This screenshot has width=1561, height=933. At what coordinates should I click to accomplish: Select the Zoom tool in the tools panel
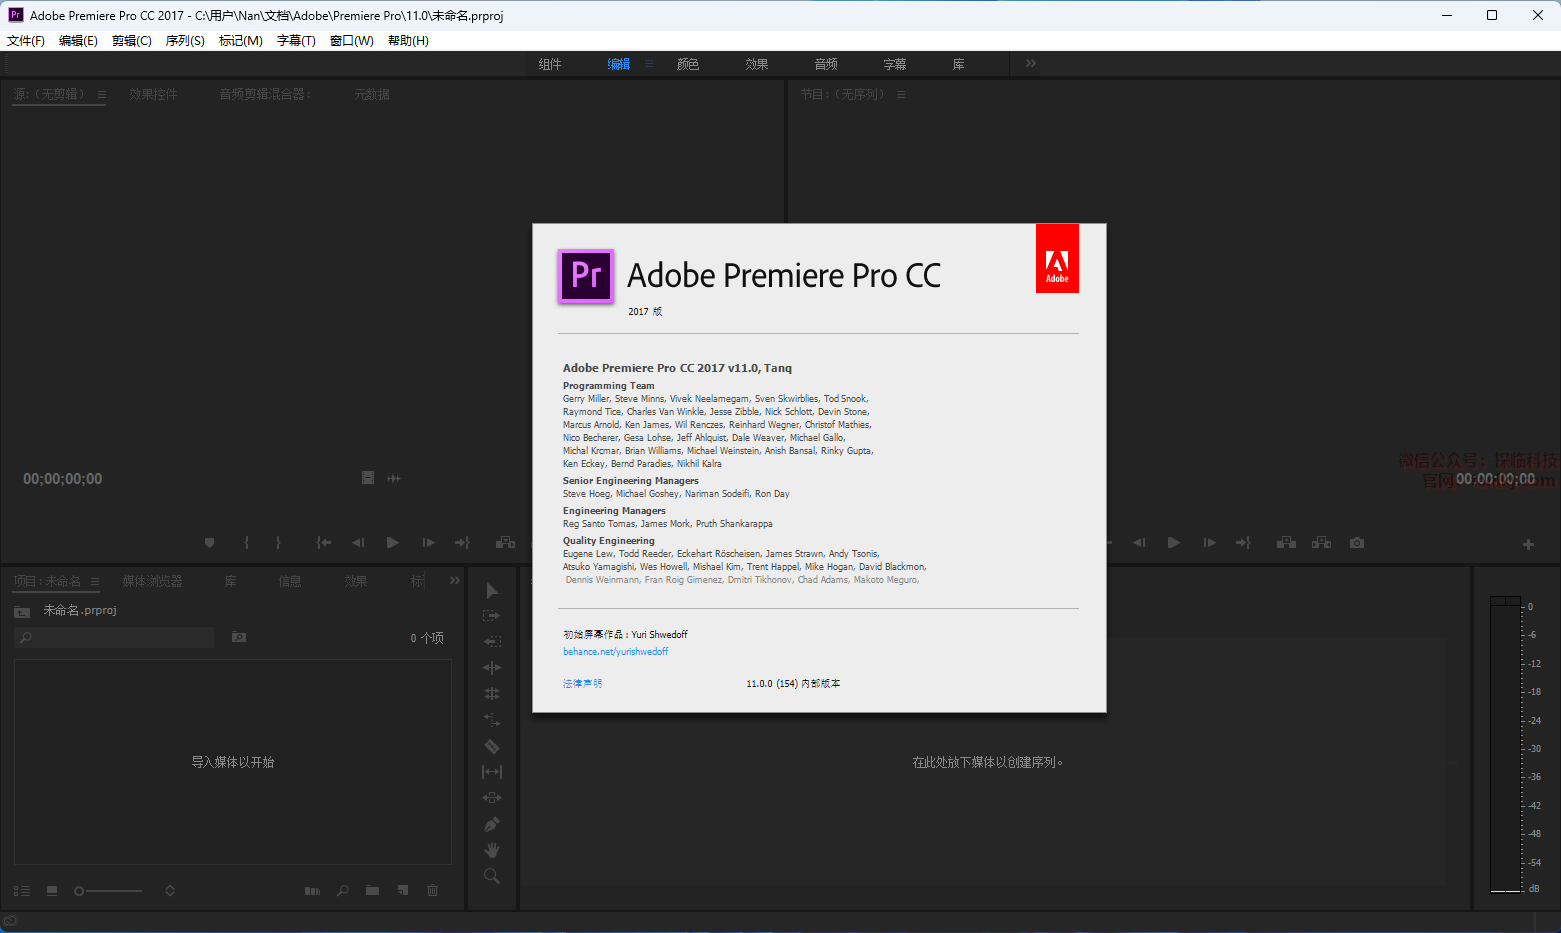pyautogui.click(x=492, y=876)
